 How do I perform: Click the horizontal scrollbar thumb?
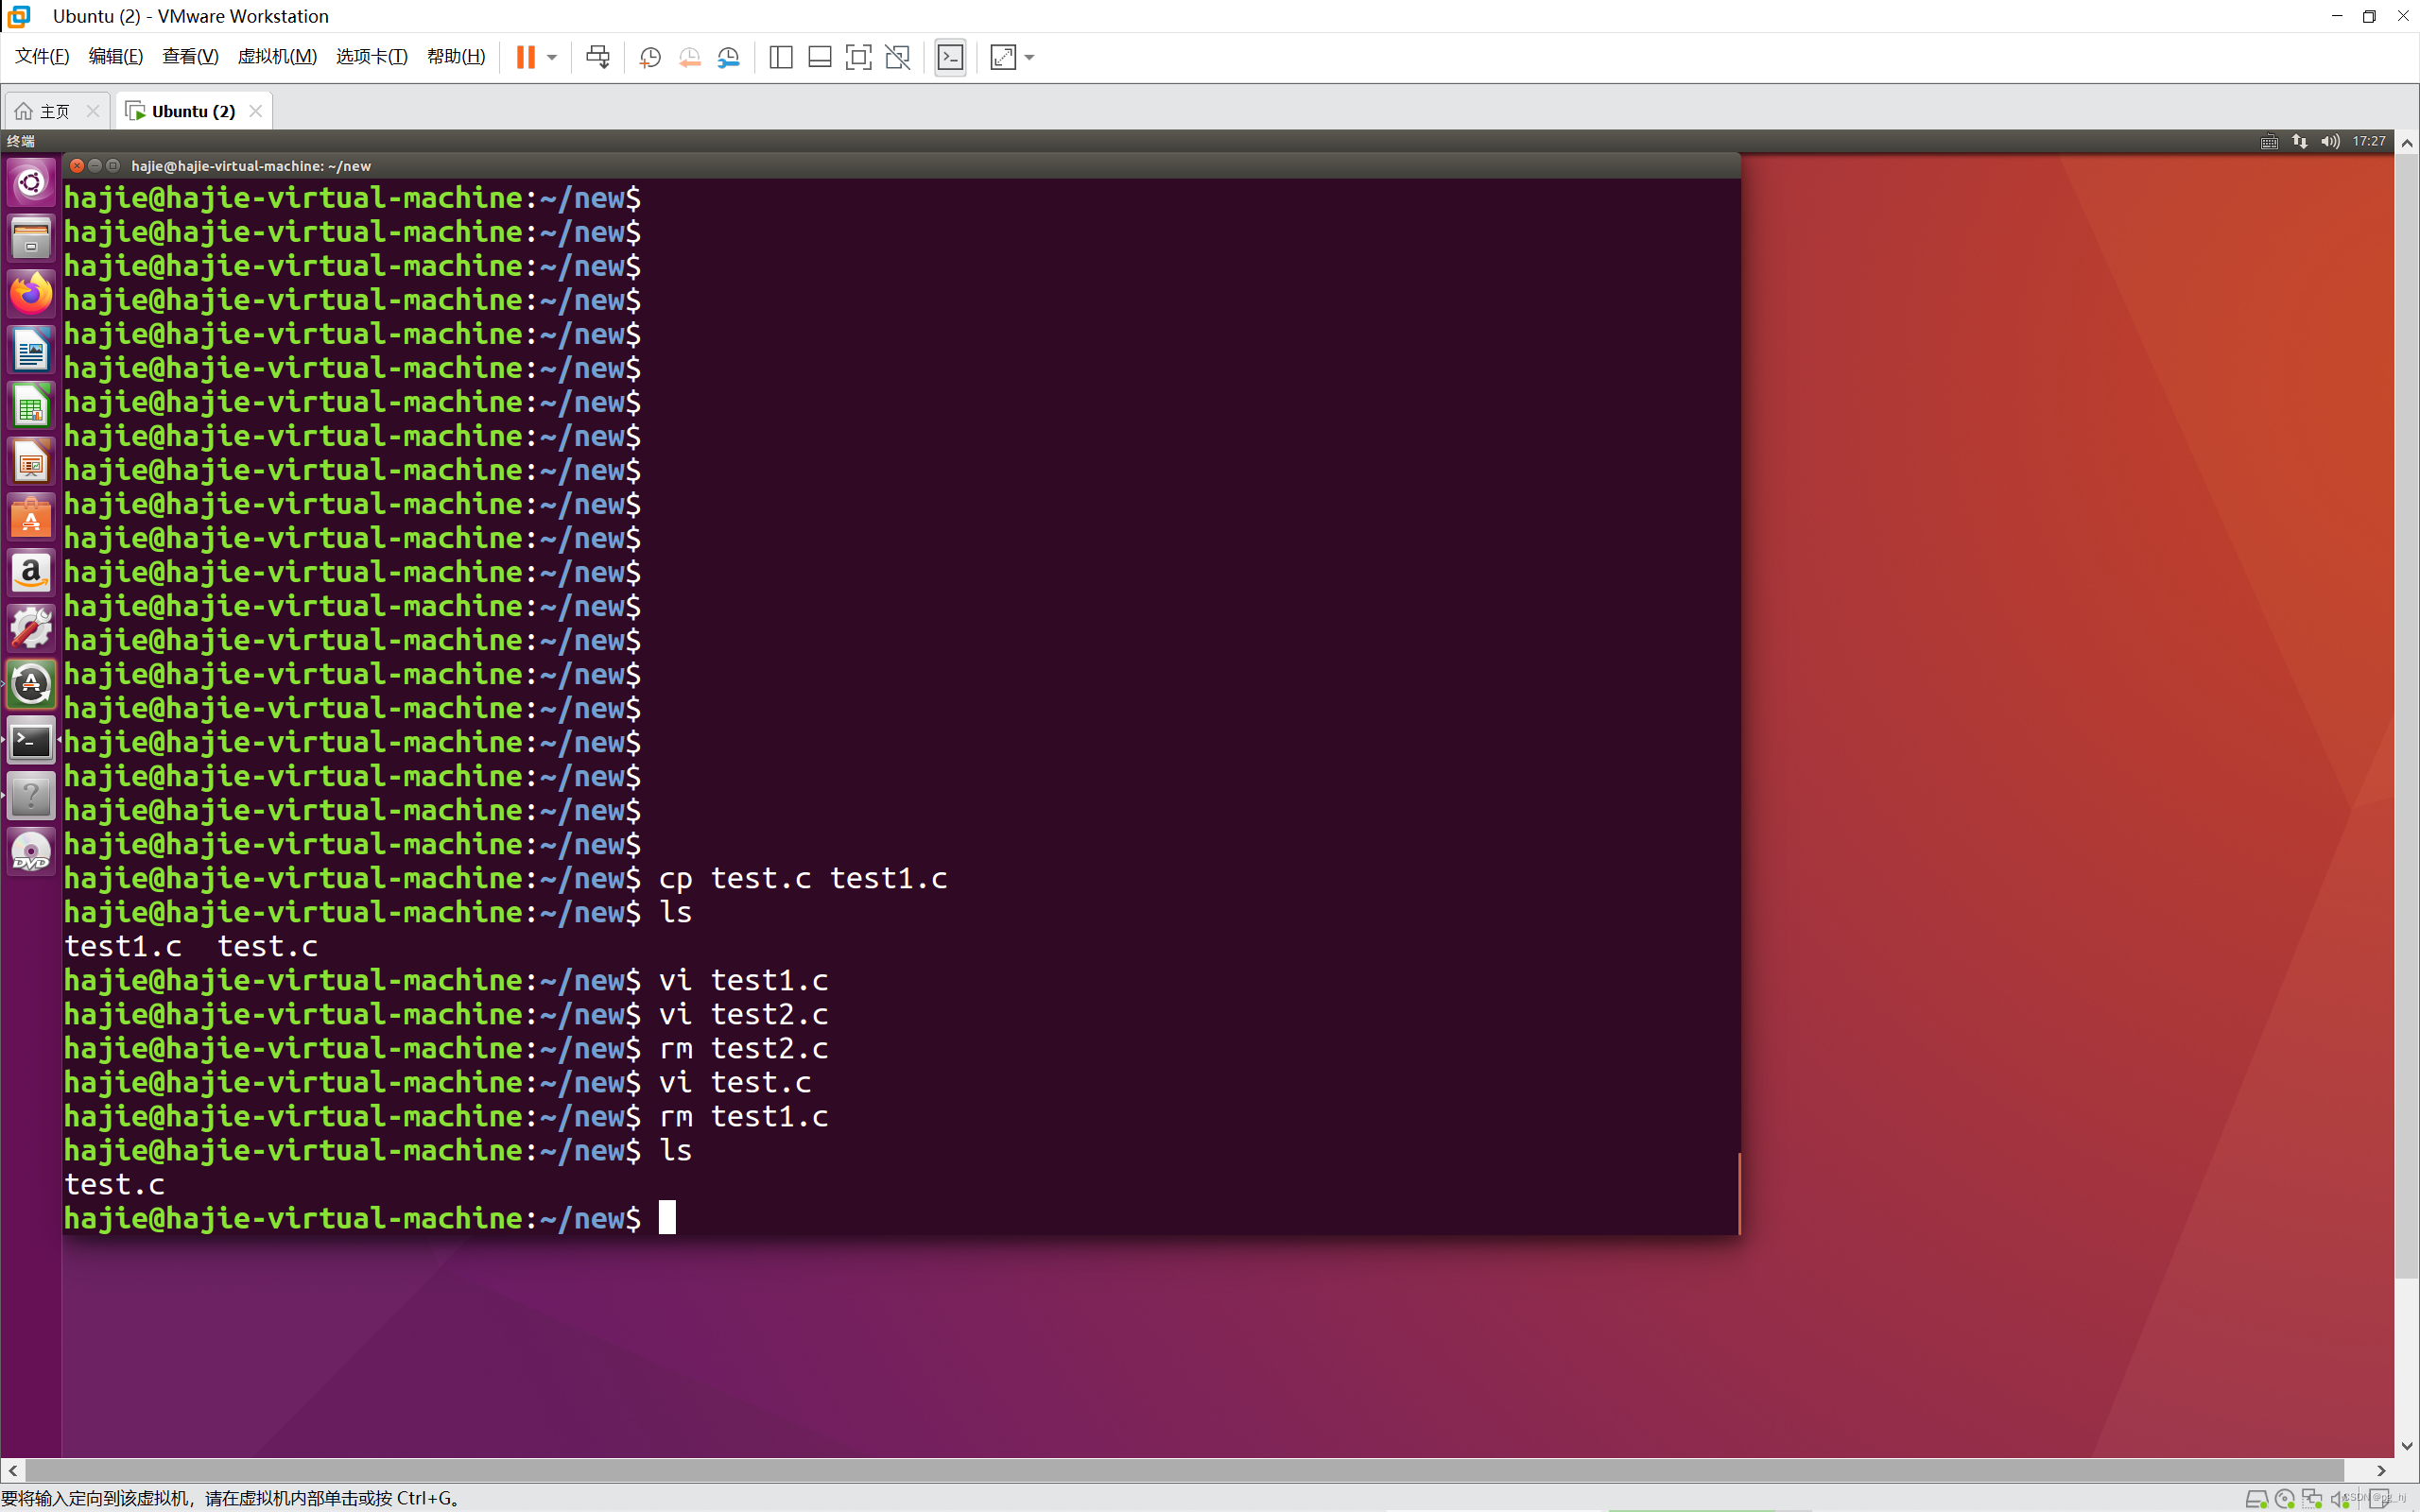point(1184,1471)
